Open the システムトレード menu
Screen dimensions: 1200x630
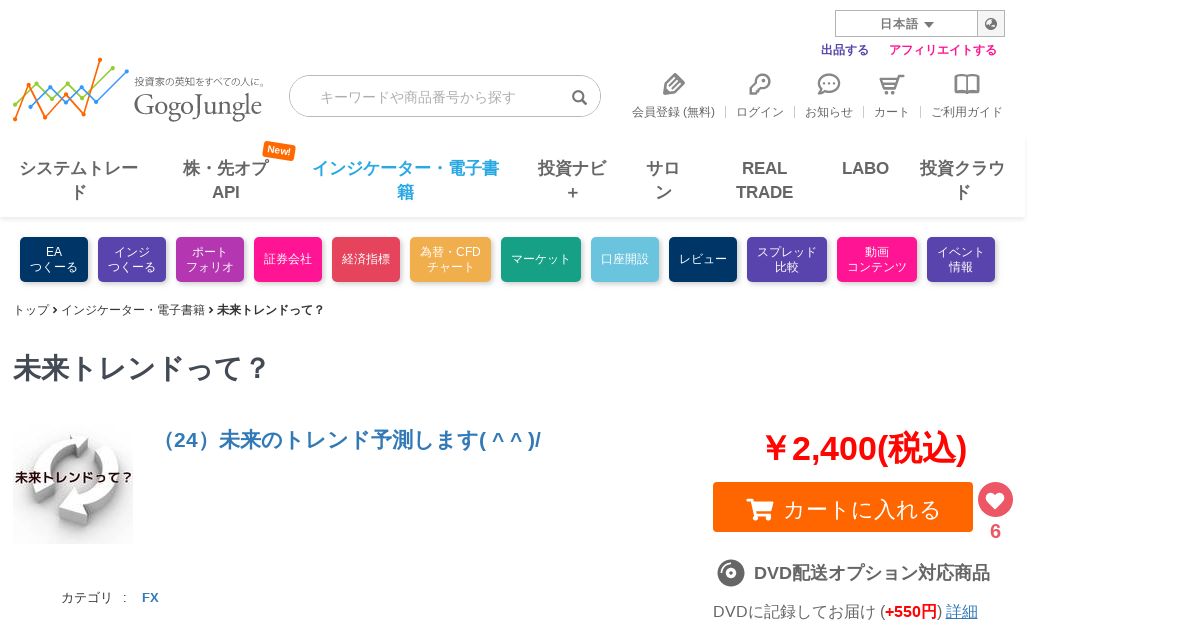(79, 180)
